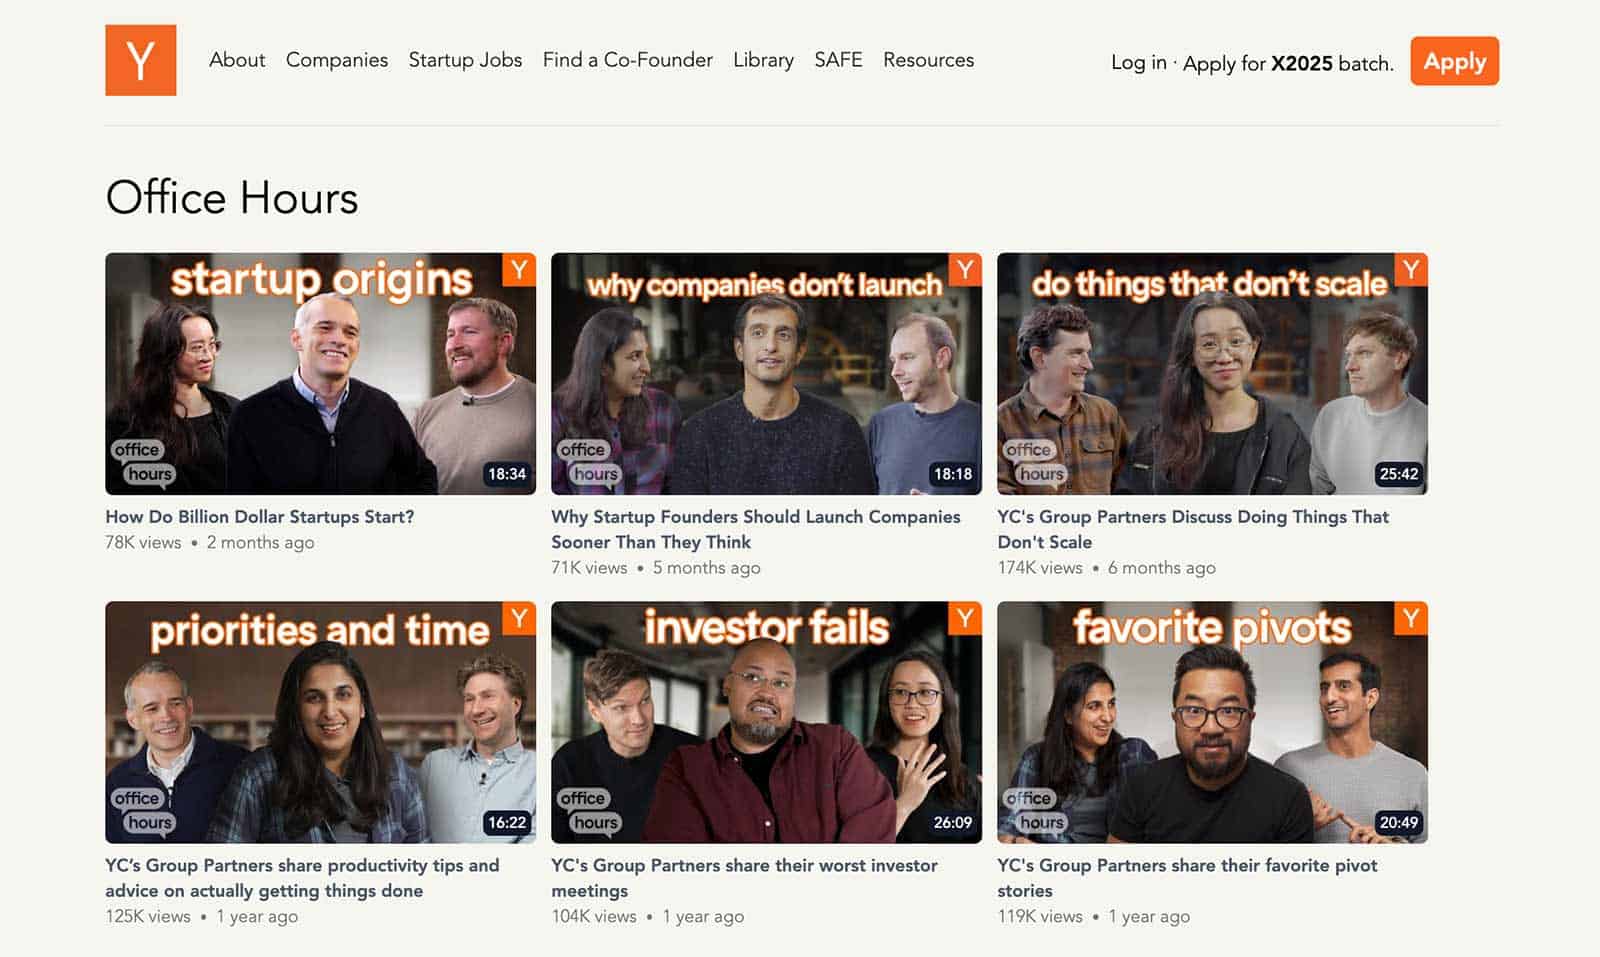Open Startup Jobs section

click(x=465, y=60)
